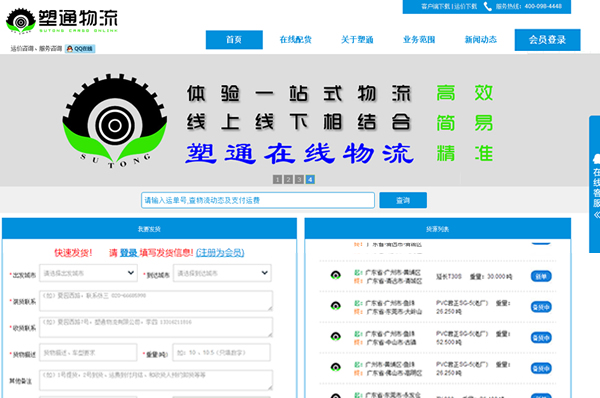Click the 查询 query button
The image size is (600, 398).
(x=403, y=201)
